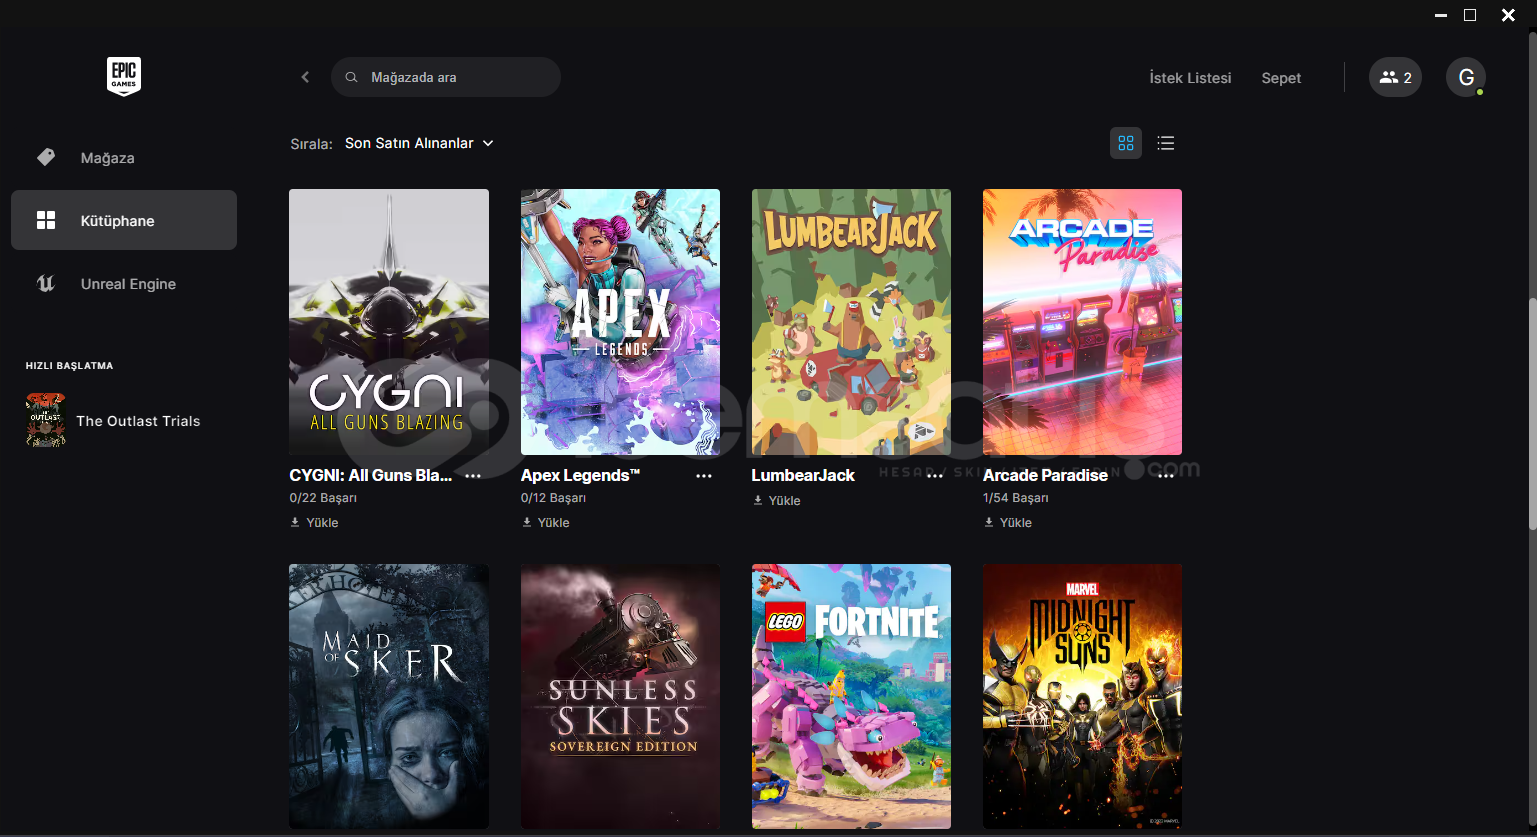Go back using the back arrow
Image resolution: width=1537 pixels, height=837 pixels.
[305, 77]
